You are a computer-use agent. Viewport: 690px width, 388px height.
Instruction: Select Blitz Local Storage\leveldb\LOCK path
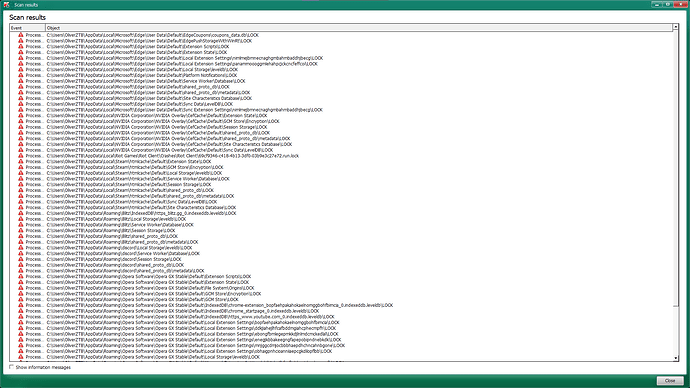pyautogui.click(x=116, y=219)
